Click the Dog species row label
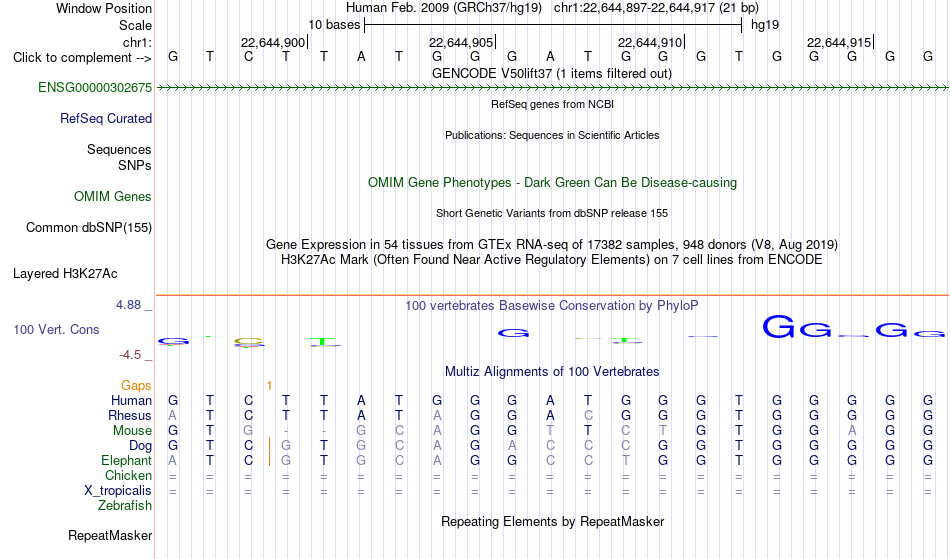Image resolution: width=950 pixels, height=559 pixels. tap(140, 446)
